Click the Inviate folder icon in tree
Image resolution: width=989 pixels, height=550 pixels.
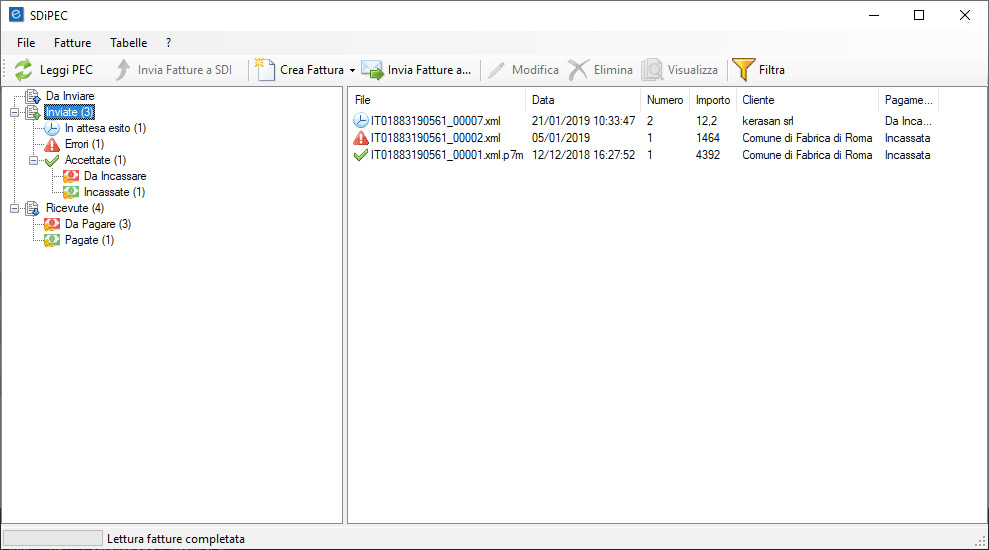click(x=32, y=112)
